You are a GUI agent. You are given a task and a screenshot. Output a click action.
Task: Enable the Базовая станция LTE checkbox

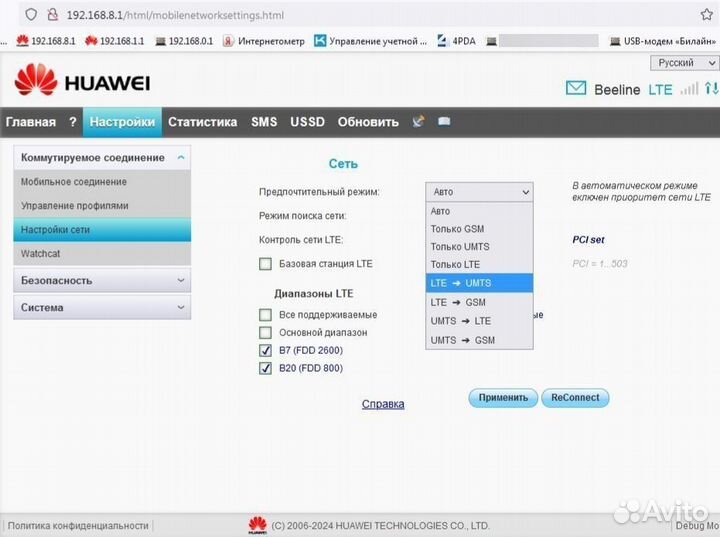[x=265, y=264]
